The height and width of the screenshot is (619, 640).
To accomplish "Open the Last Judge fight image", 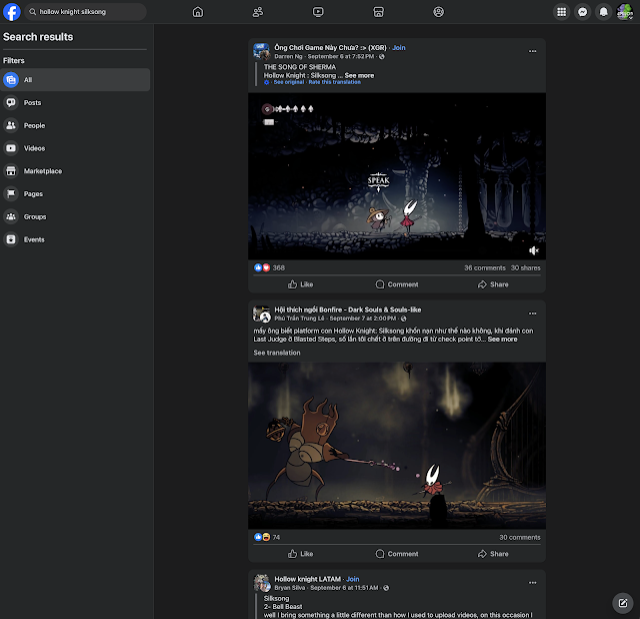I will 397,445.
